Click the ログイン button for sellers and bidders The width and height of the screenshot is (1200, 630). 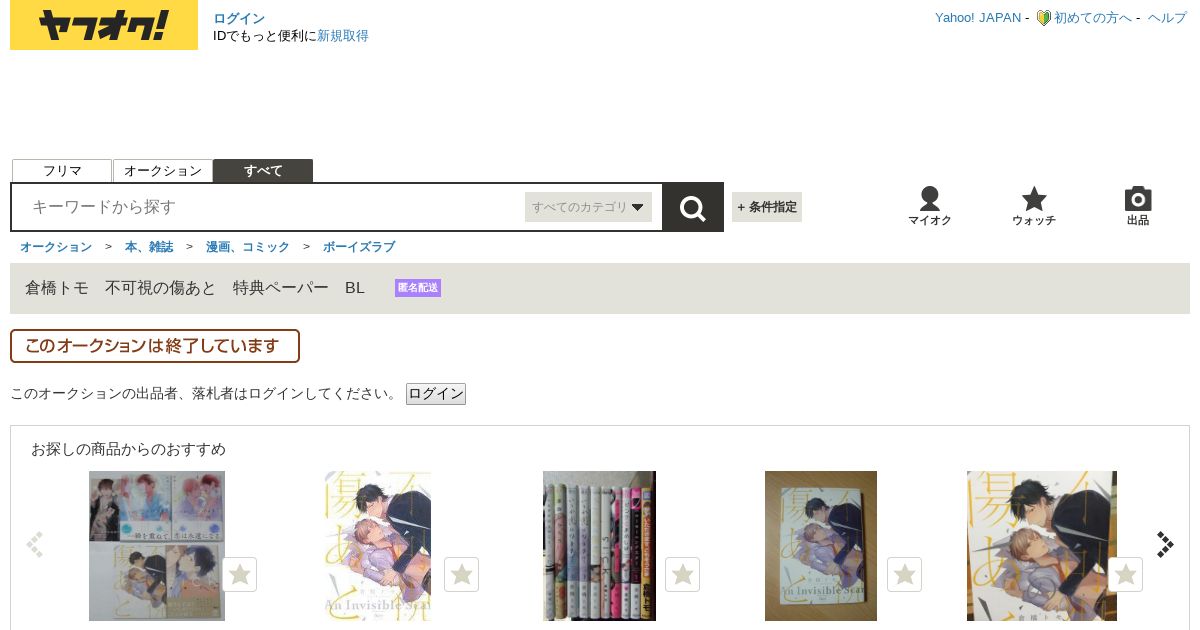(436, 394)
